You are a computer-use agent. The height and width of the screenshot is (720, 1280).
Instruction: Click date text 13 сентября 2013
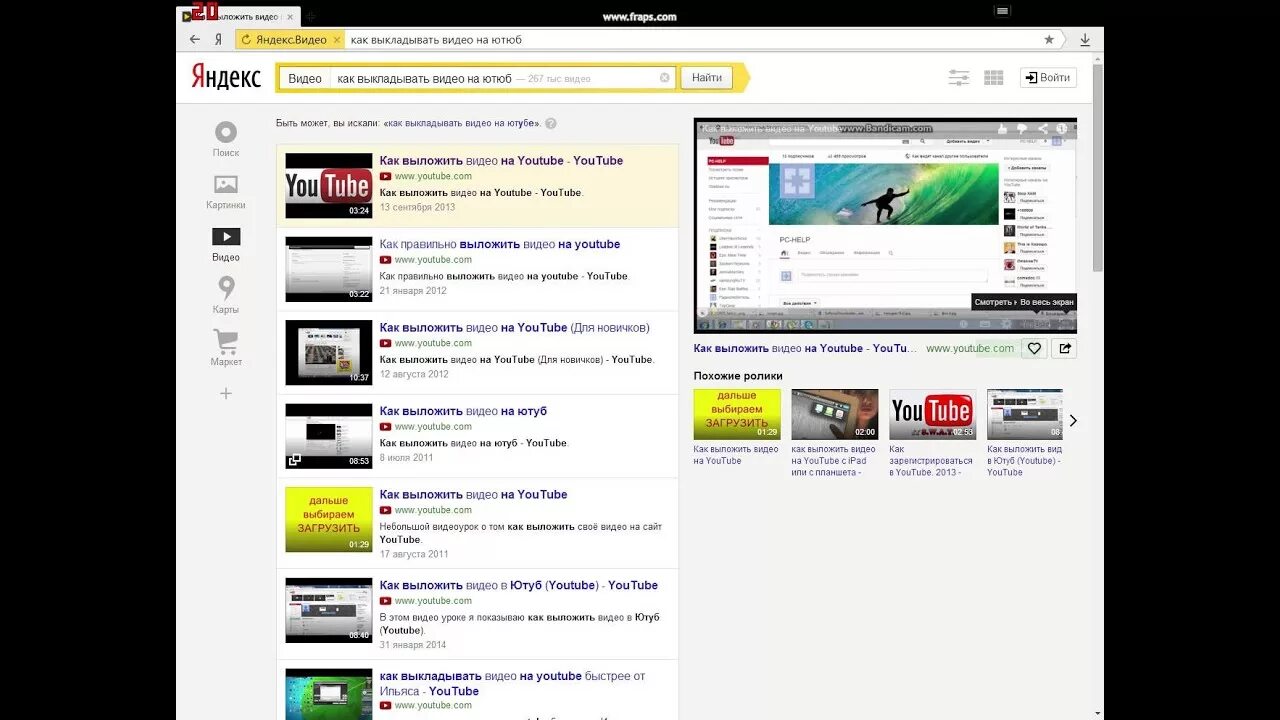tap(417, 207)
